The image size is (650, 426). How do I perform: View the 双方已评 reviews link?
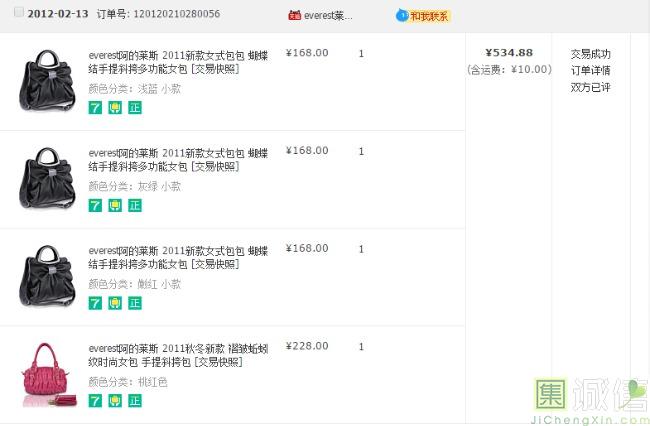(x=590, y=87)
